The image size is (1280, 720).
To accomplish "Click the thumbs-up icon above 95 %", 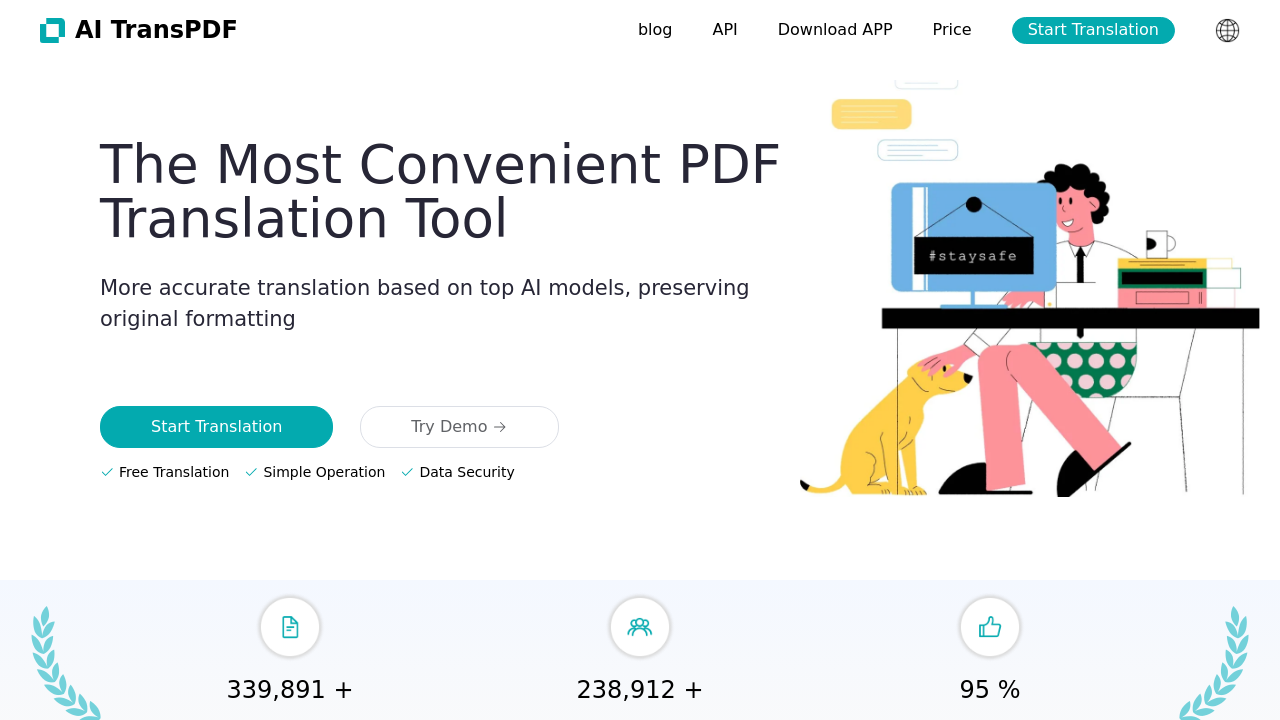I will click(x=990, y=627).
